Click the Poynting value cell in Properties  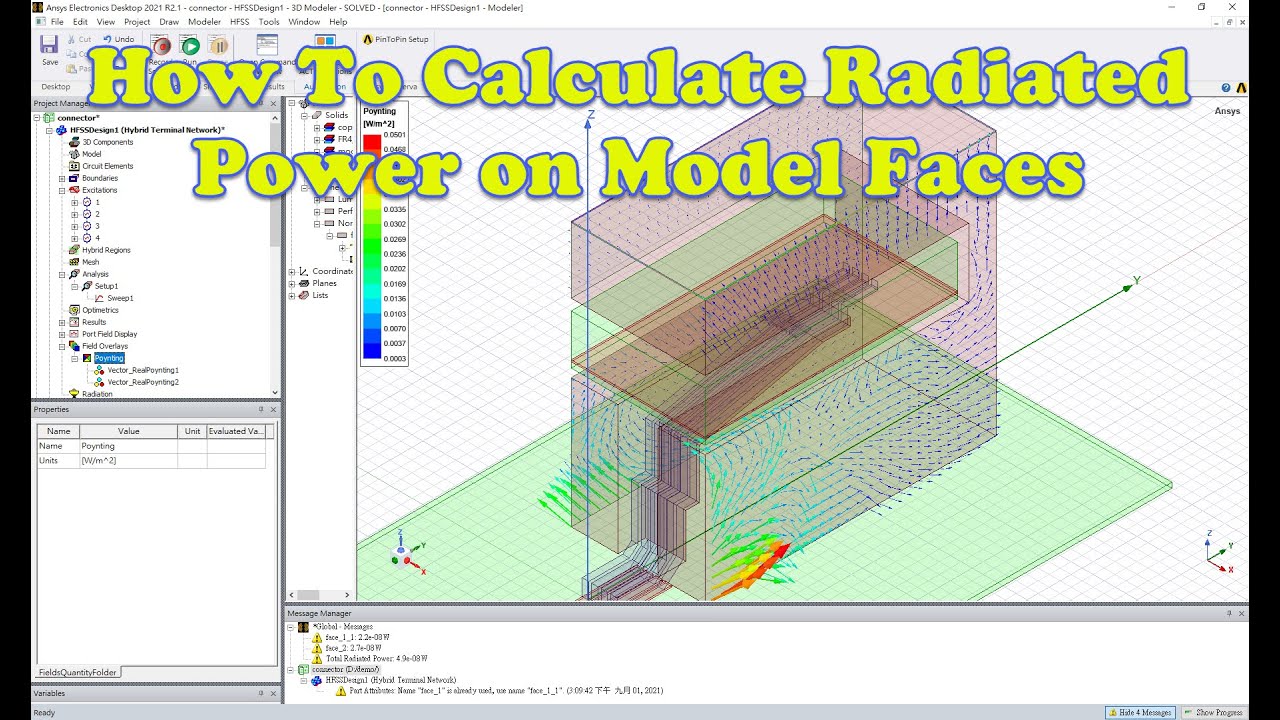pyautogui.click(x=128, y=446)
